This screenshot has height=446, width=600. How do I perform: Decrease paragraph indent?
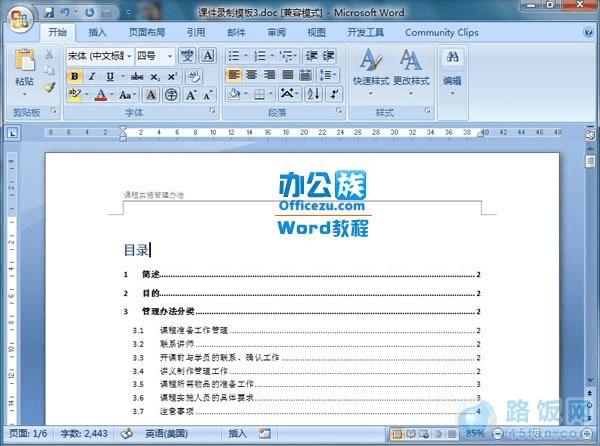[x=311, y=56]
